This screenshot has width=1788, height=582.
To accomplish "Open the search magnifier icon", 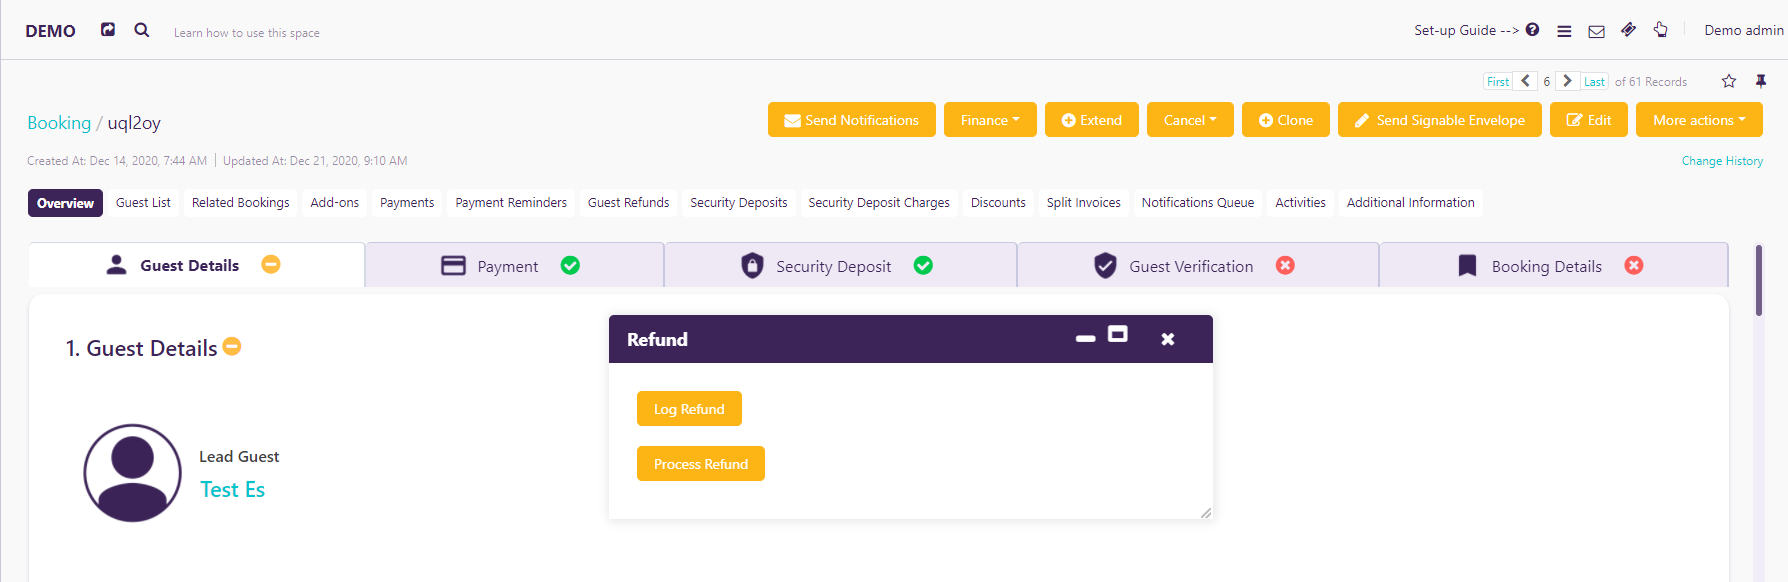I will coord(142,30).
